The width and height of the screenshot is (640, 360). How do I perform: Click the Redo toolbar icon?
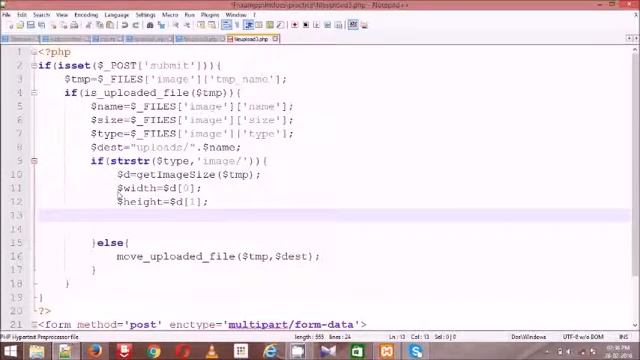pos(136,25)
